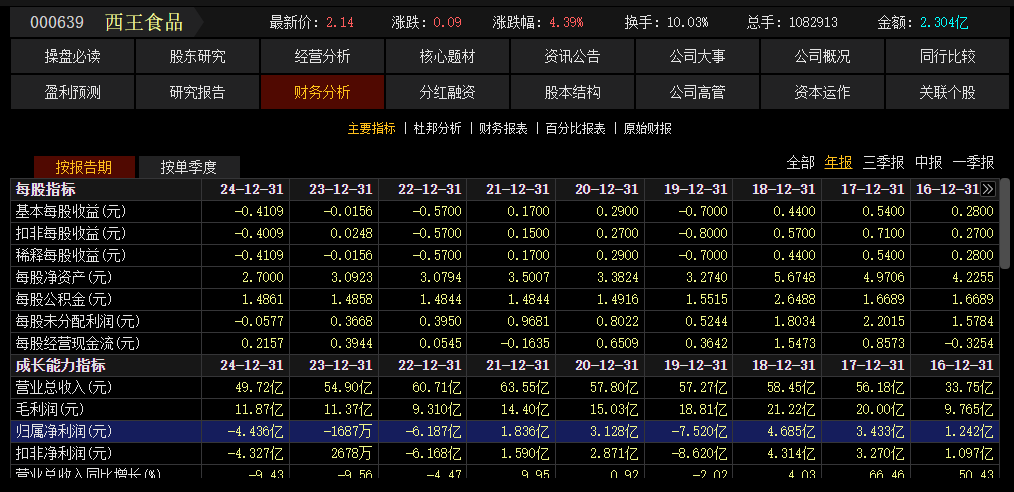The width and height of the screenshot is (1014, 492).
Task: Switch to 按单季度 view
Action: pyautogui.click(x=189, y=167)
